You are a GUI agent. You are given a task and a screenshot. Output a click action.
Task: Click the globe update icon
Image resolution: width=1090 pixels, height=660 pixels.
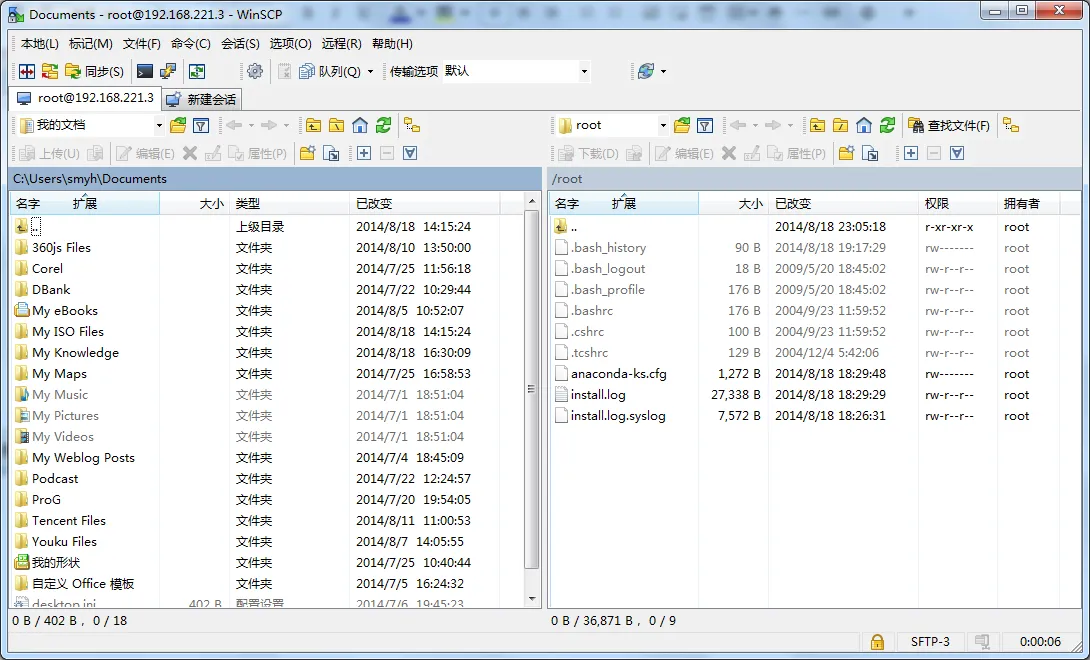646,71
